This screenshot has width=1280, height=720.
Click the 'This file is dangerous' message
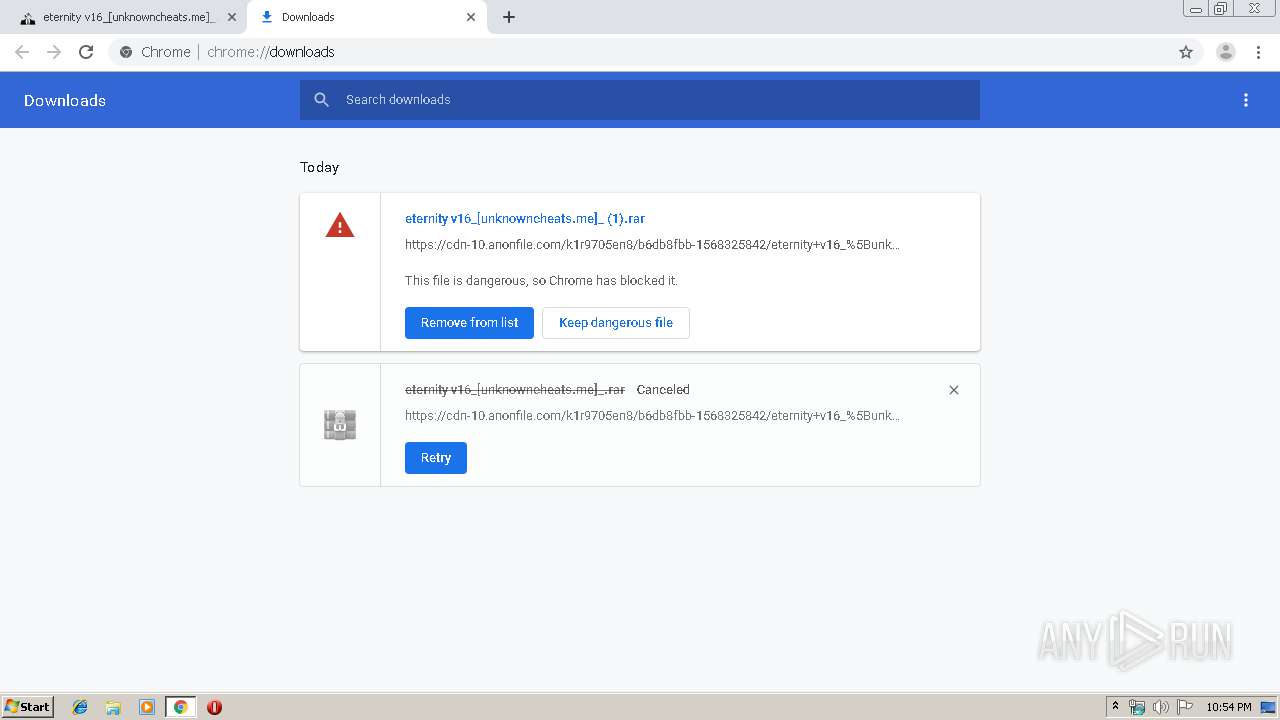[541, 281]
